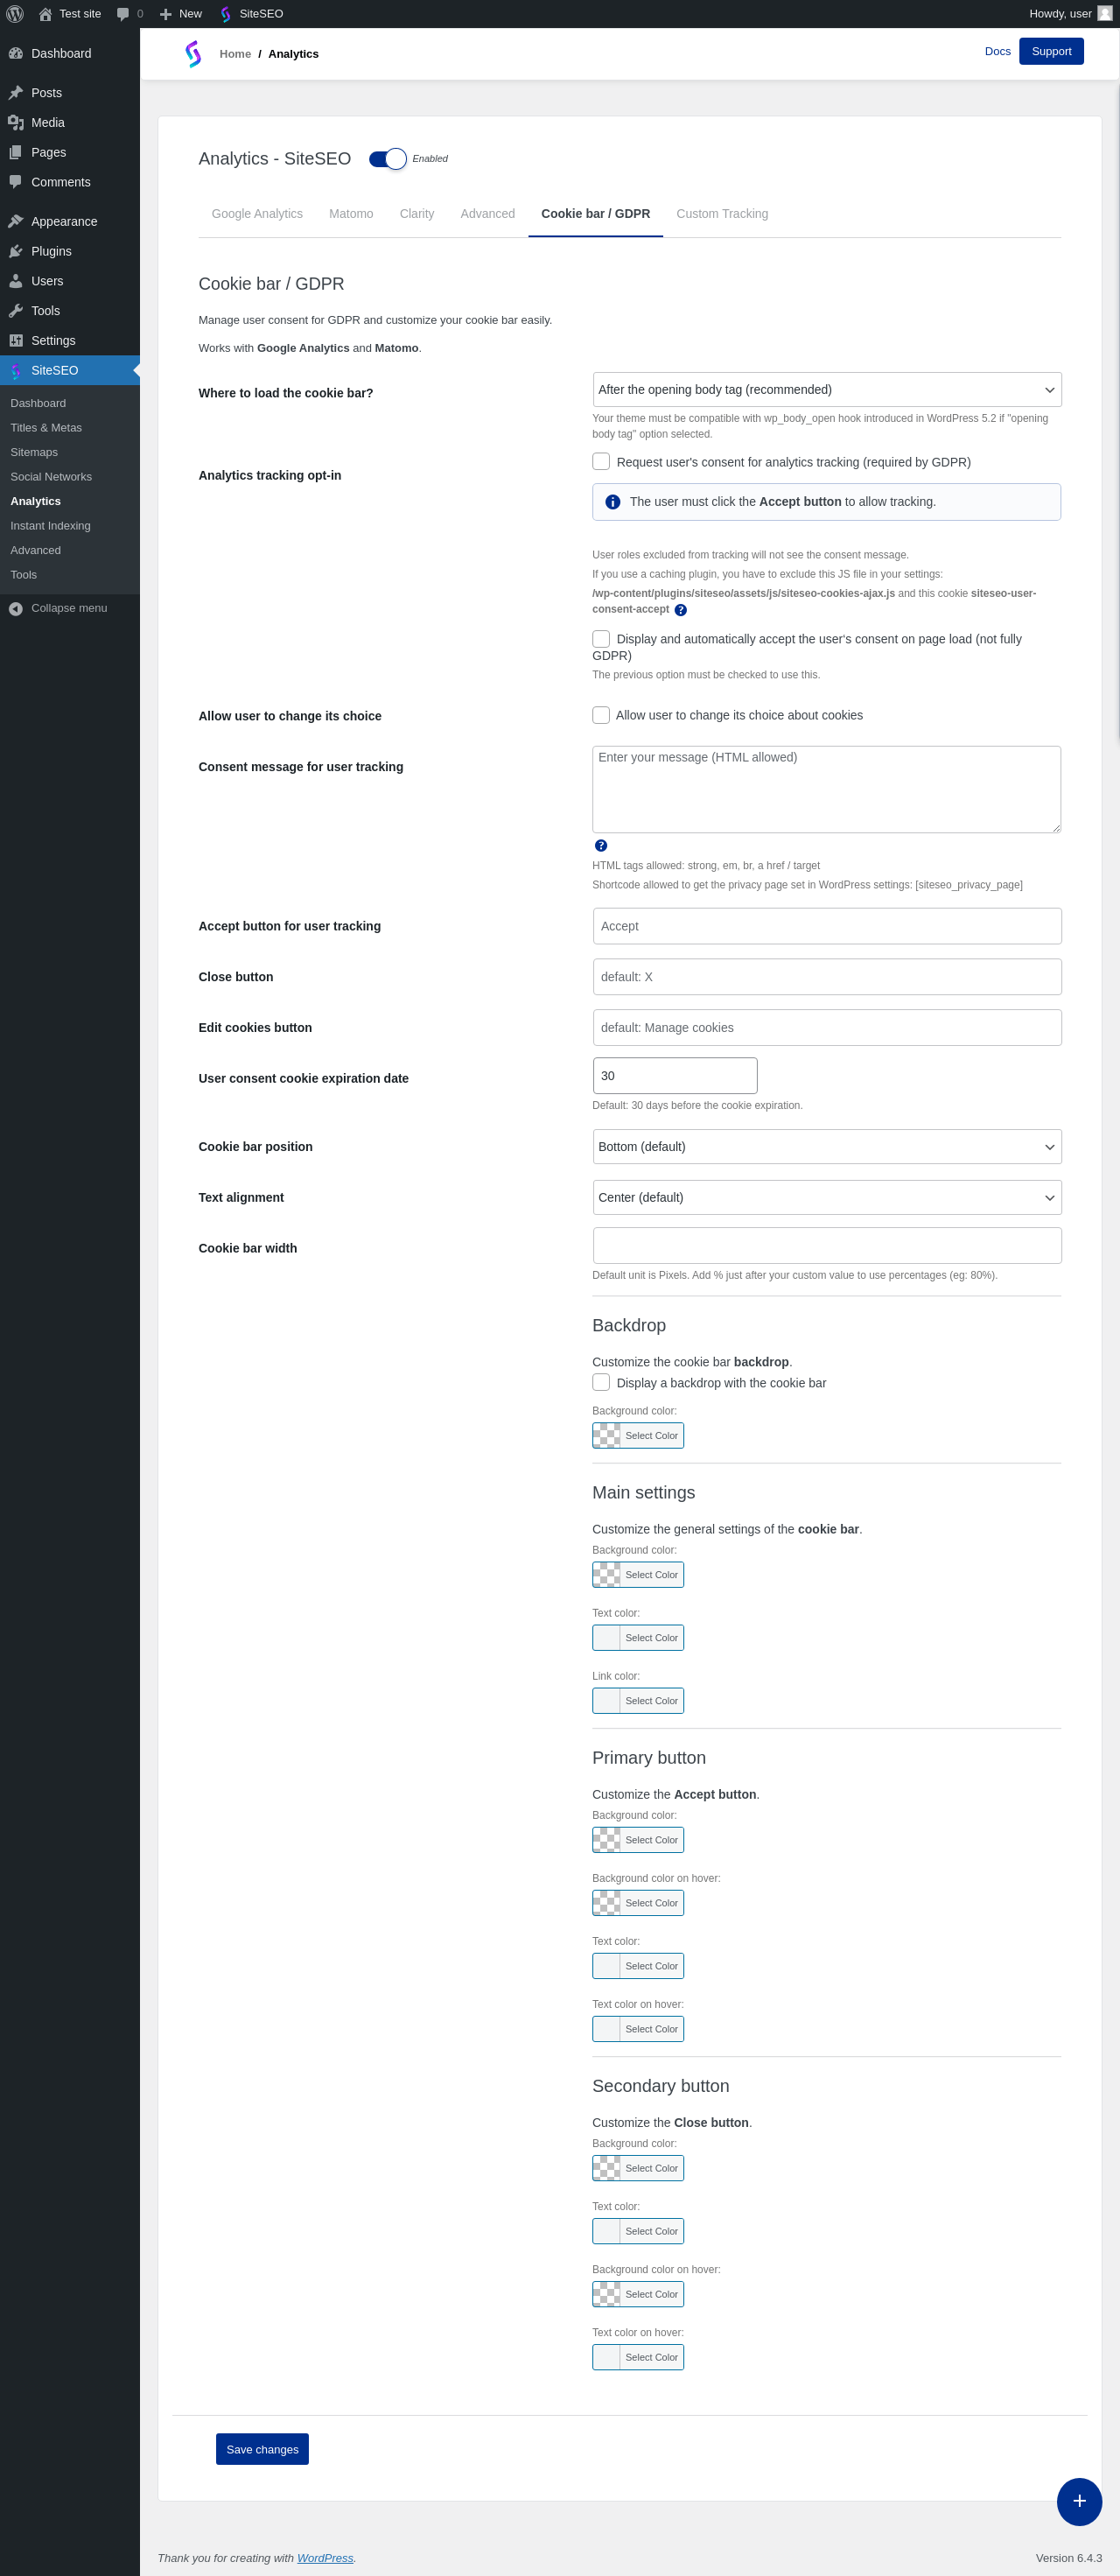Check Request user's consent for analytics tracking

pyautogui.click(x=601, y=462)
